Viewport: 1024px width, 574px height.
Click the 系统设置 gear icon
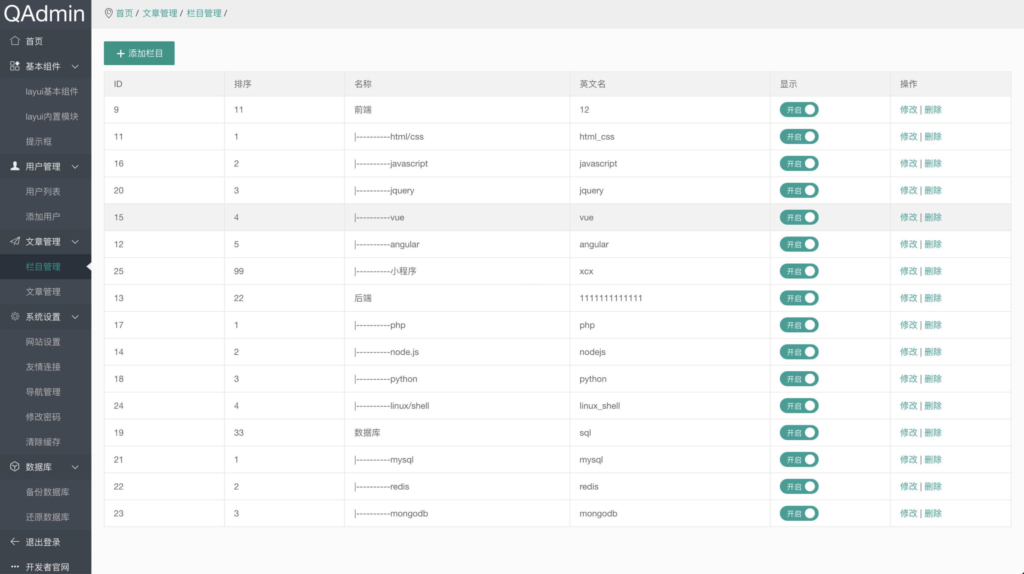coord(15,316)
